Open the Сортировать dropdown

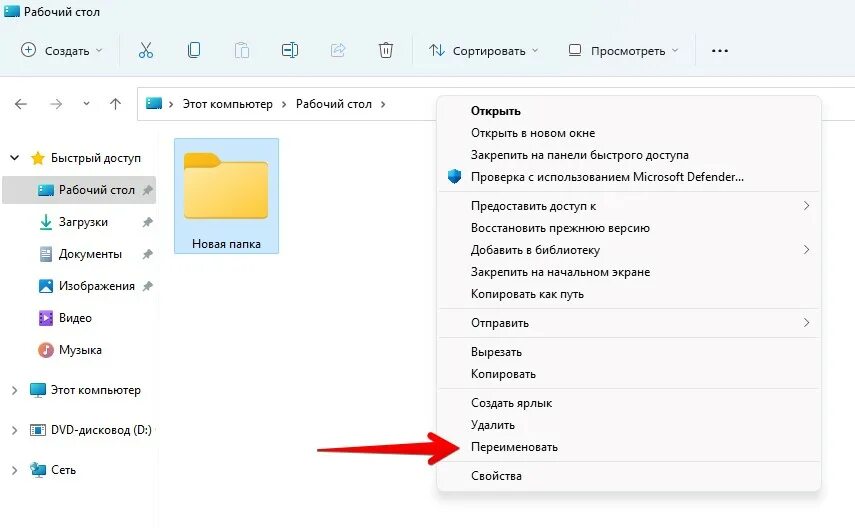[x=483, y=51]
